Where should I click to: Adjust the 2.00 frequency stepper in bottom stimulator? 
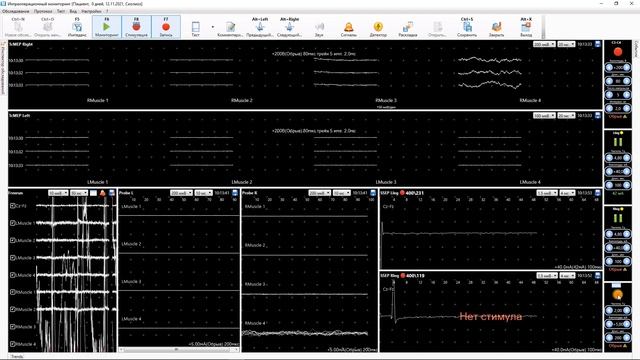pyautogui.click(x=618, y=310)
